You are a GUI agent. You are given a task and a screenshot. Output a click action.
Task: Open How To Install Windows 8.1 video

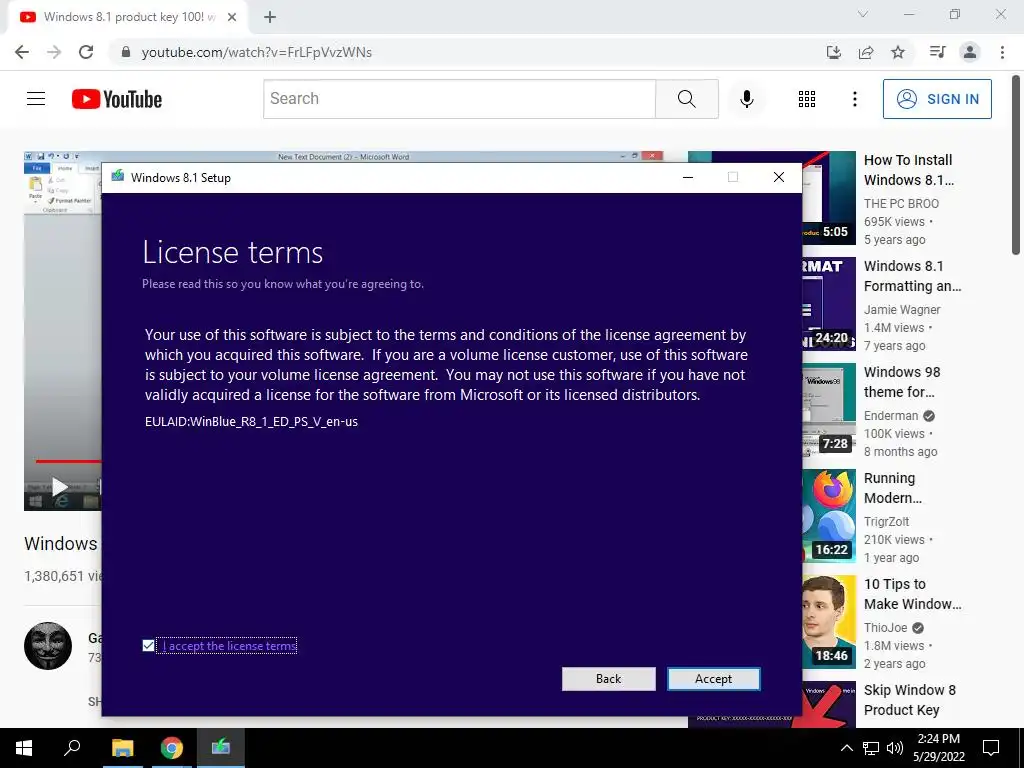click(909, 170)
